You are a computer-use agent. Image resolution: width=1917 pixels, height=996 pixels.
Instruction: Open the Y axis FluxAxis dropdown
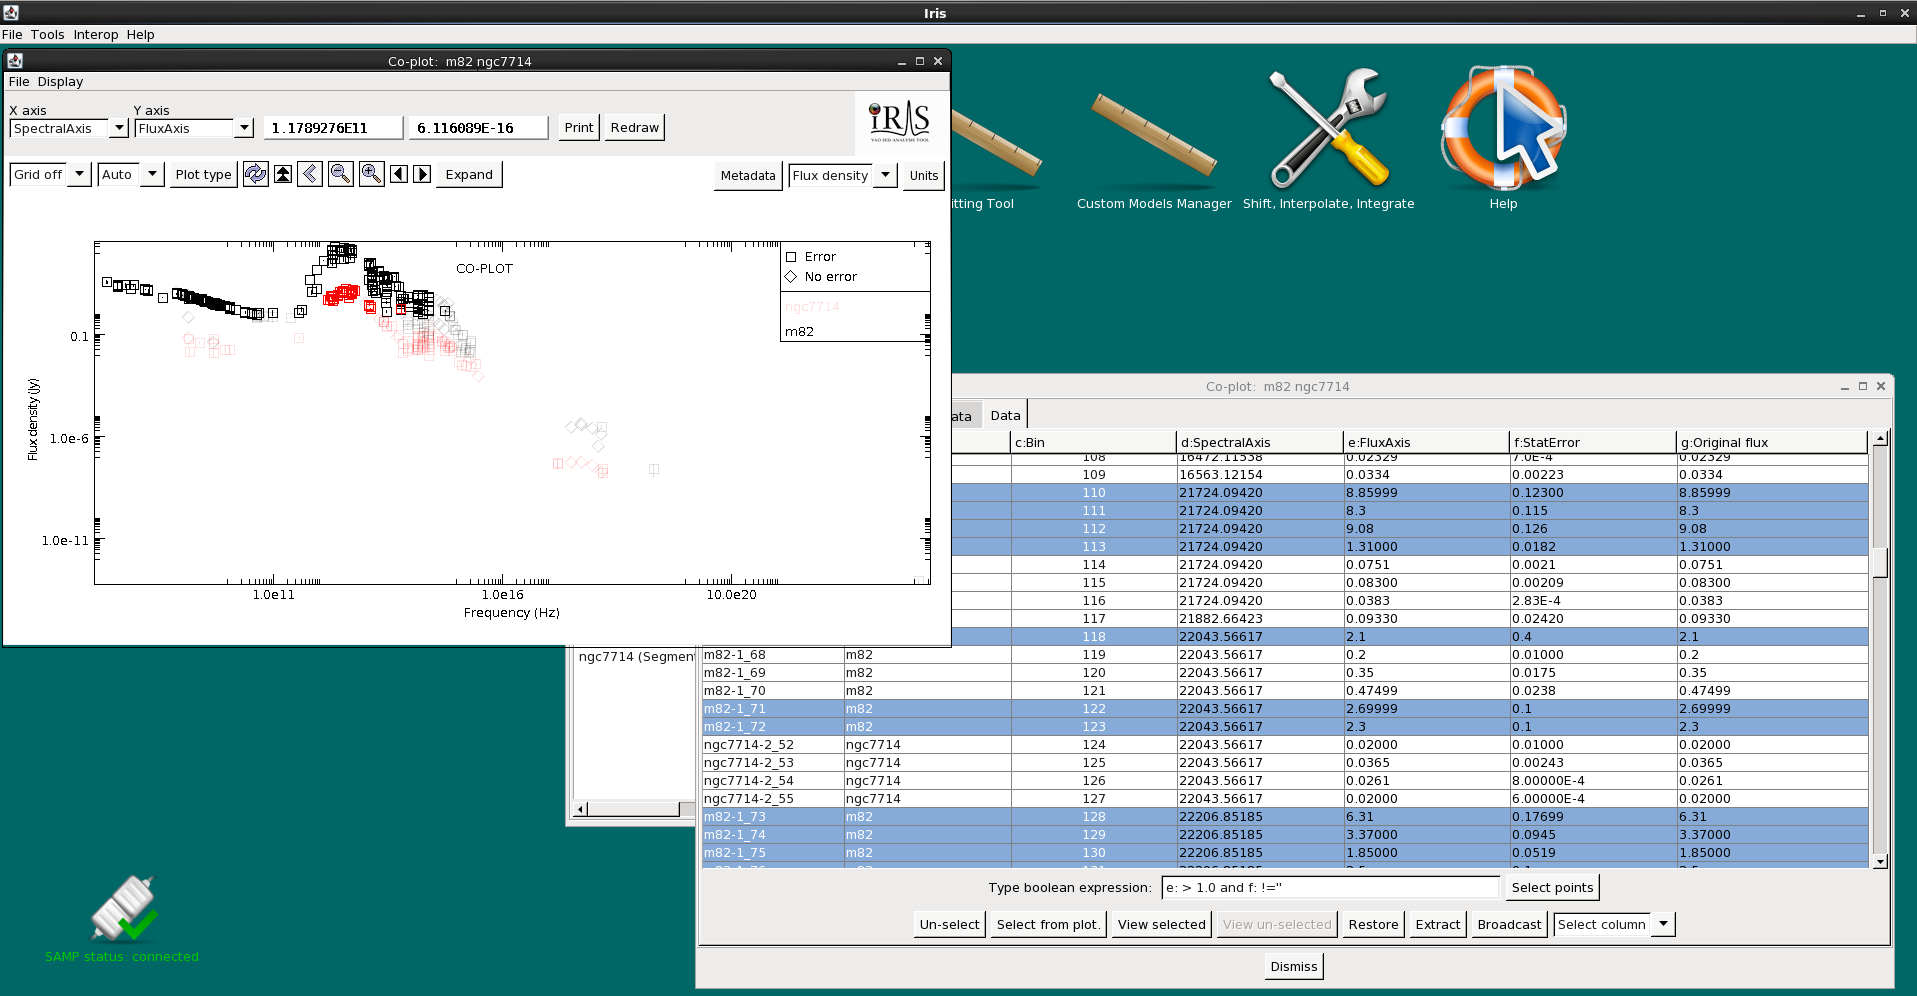point(244,128)
